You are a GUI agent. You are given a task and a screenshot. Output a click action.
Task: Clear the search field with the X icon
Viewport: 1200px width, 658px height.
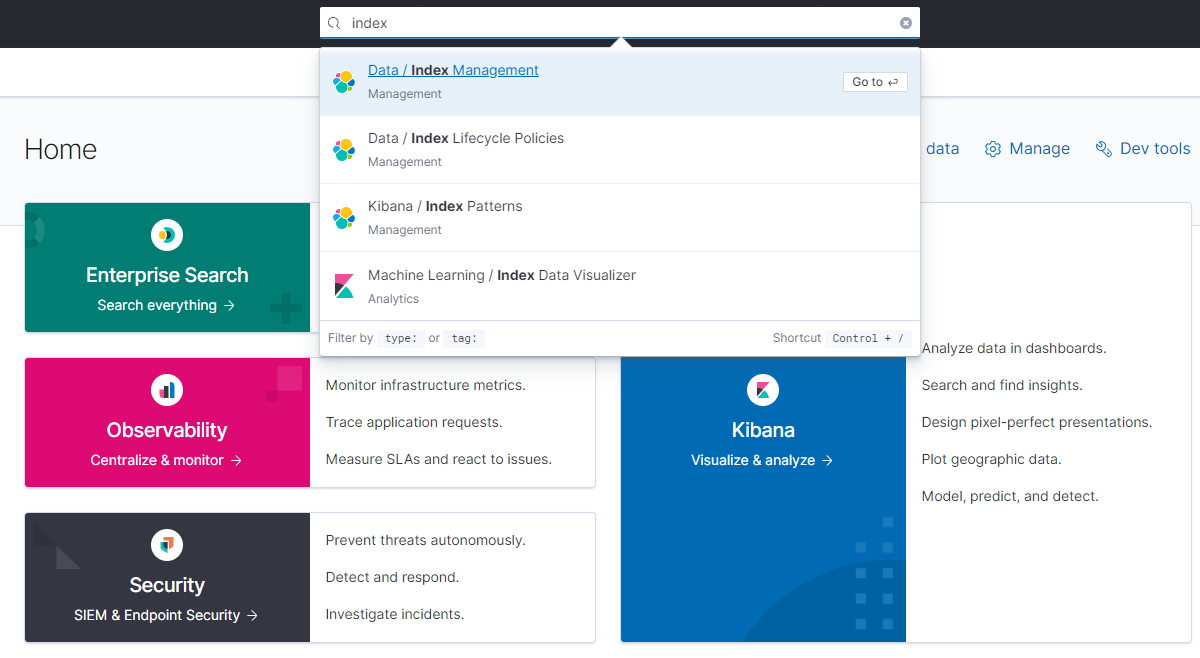(x=905, y=23)
